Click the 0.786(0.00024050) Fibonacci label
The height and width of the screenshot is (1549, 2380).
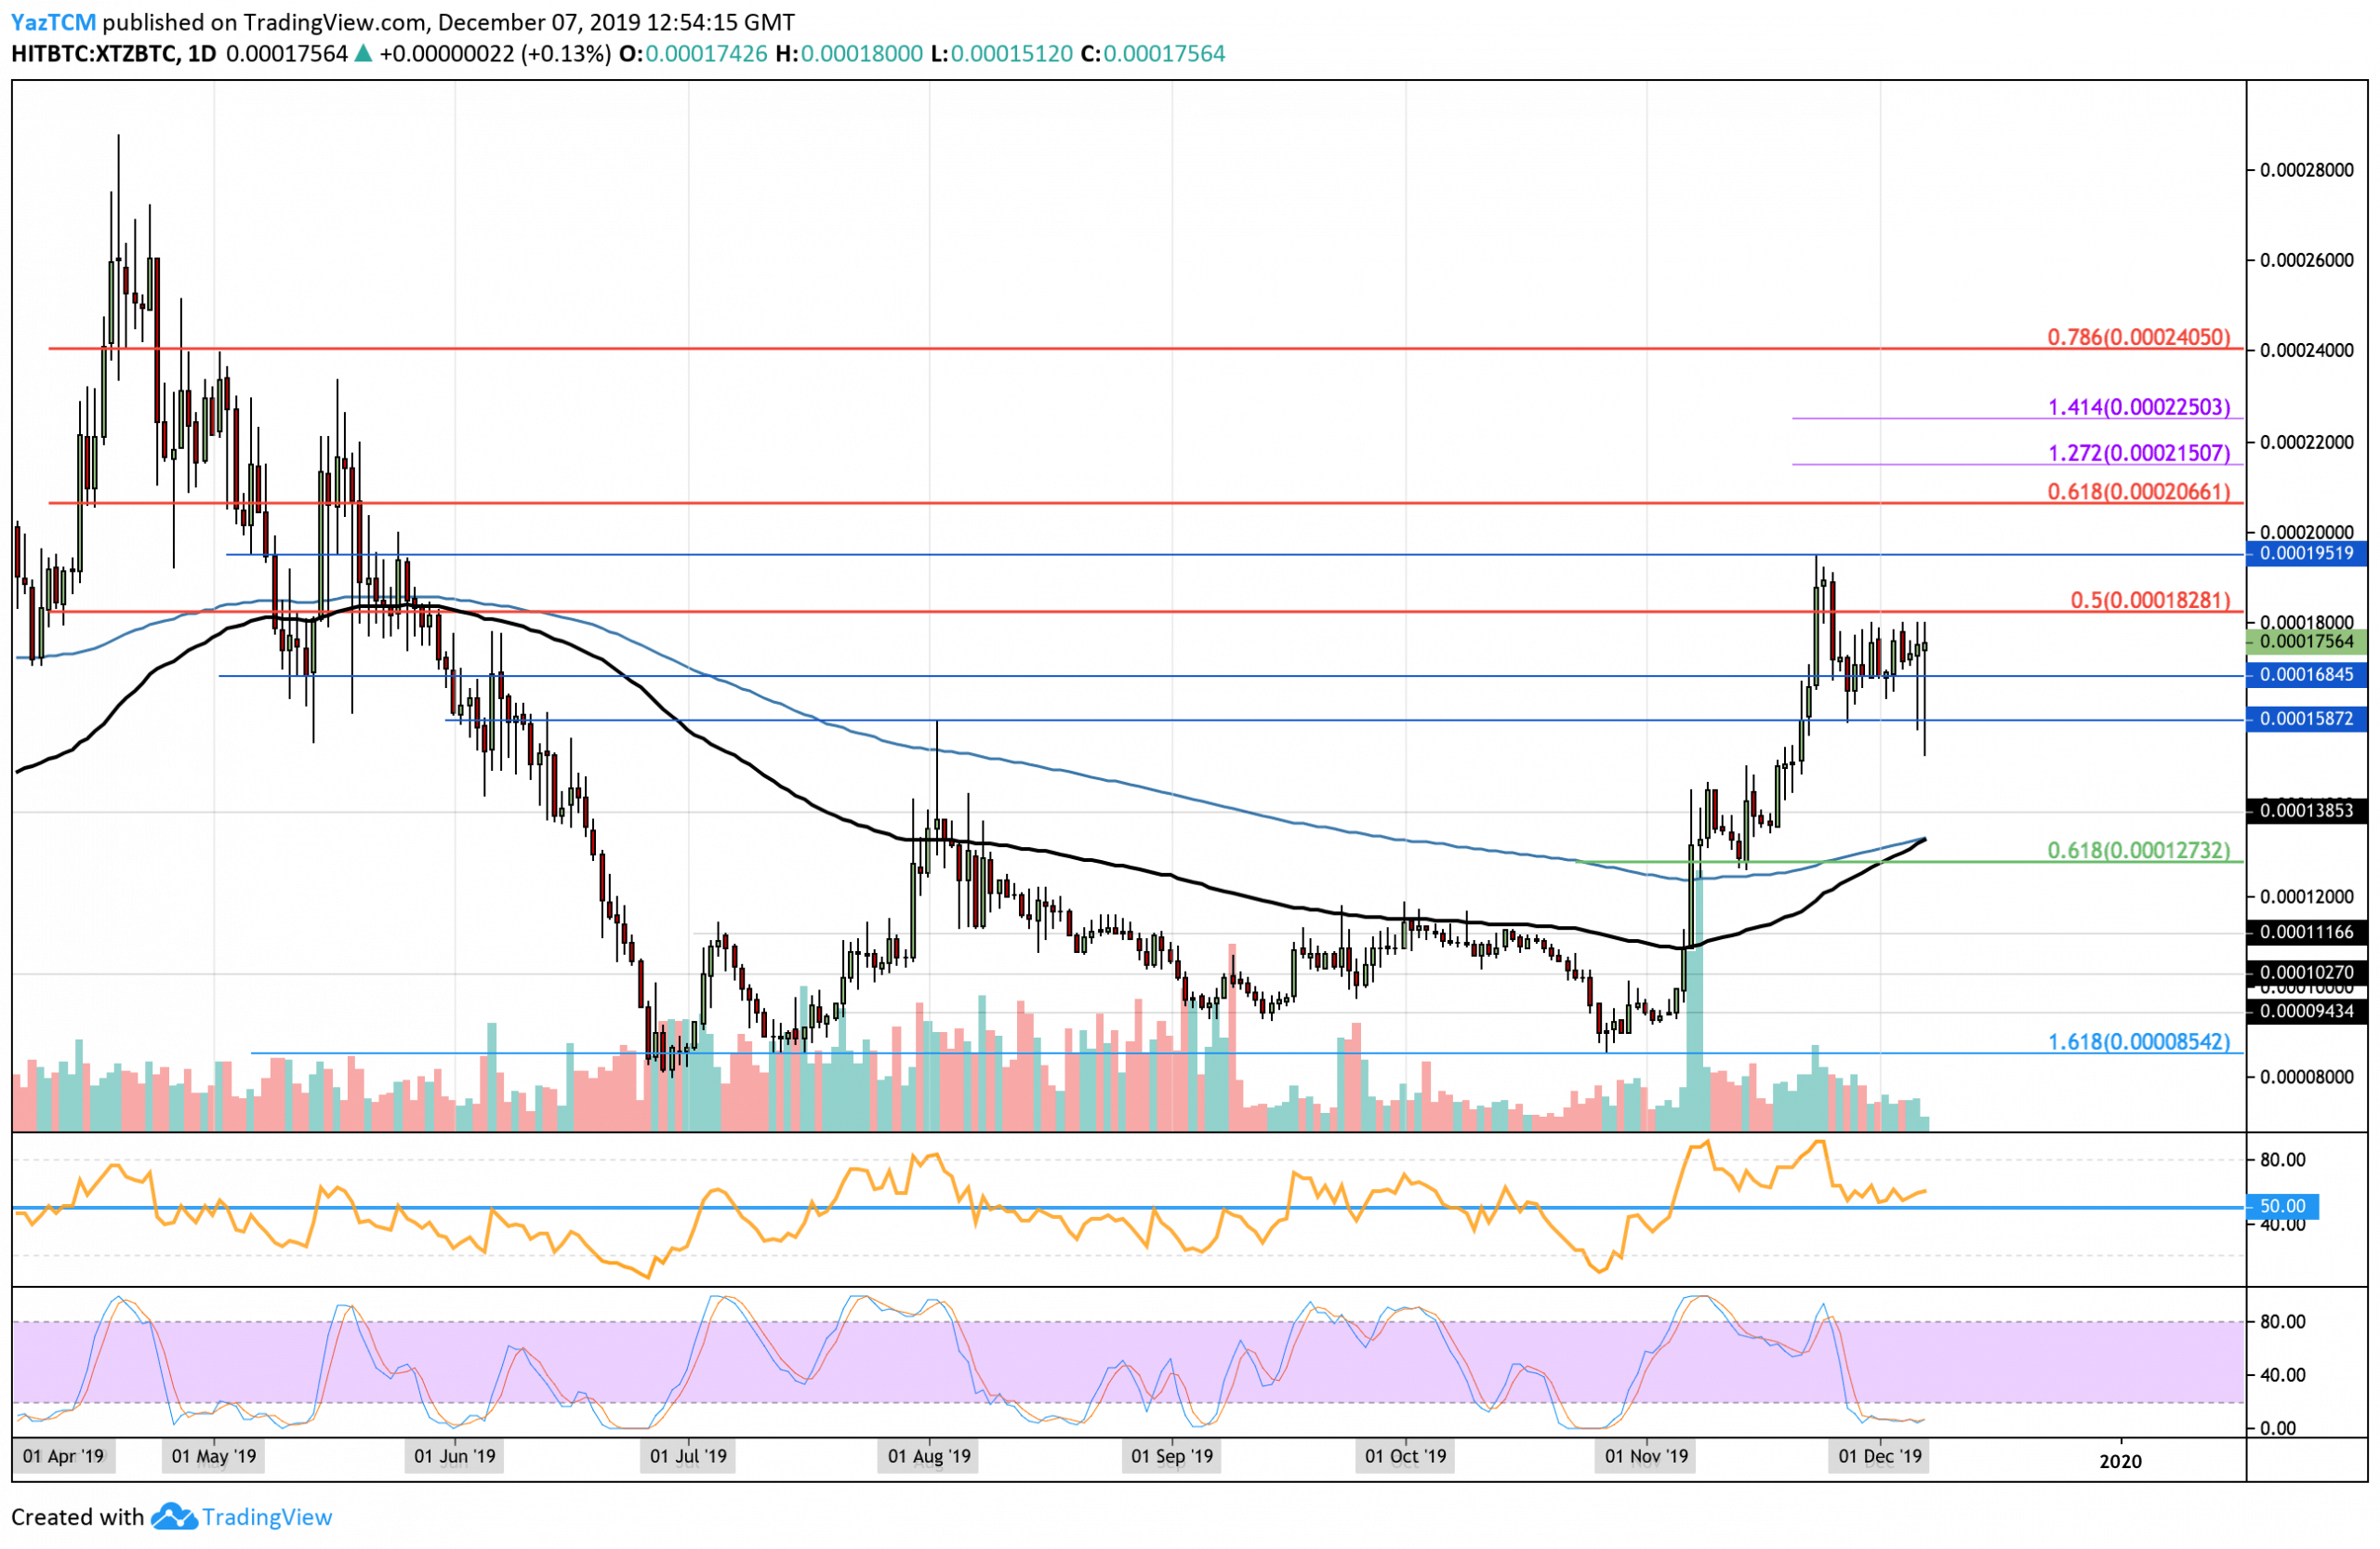pyautogui.click(x=2139, y=337)
